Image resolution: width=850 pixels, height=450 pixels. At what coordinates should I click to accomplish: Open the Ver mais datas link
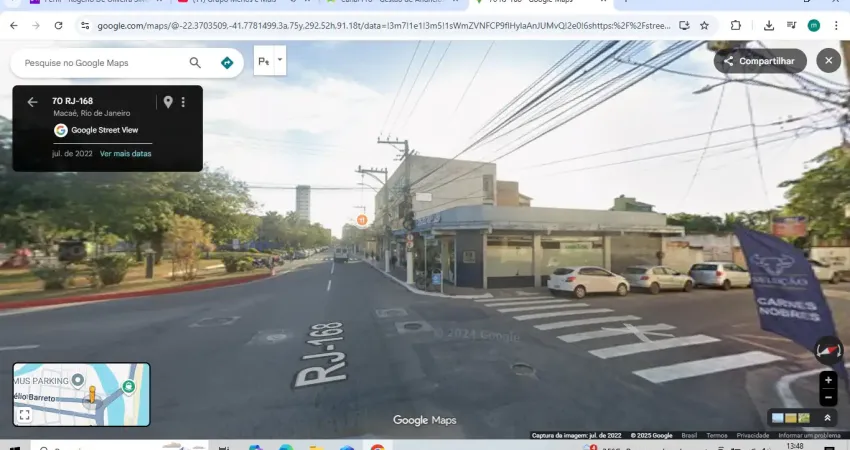click(126, 154)
